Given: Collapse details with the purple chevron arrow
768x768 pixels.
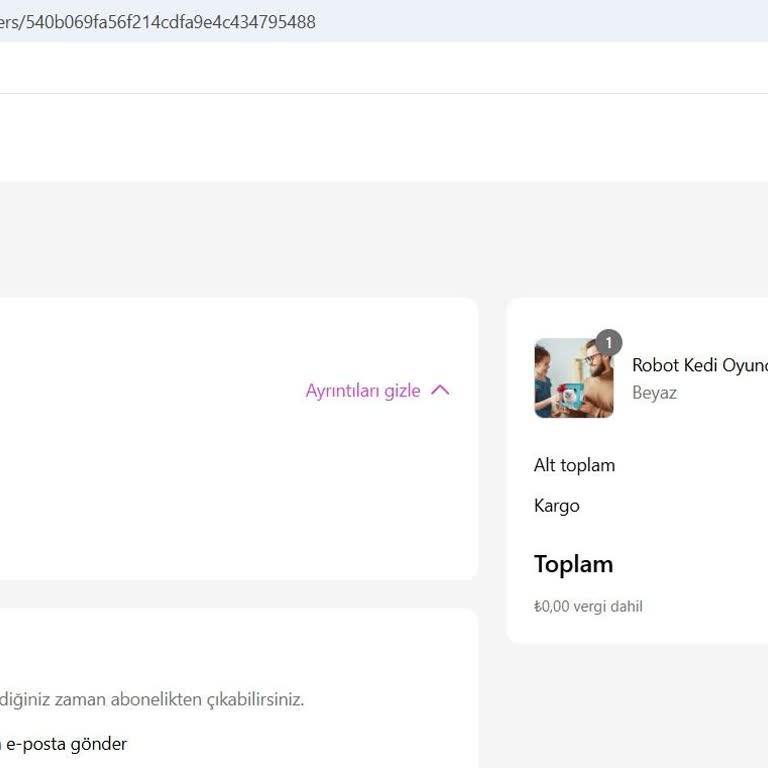Looking at the screenshot, I should pyautogui.click(x=440, y=390).
